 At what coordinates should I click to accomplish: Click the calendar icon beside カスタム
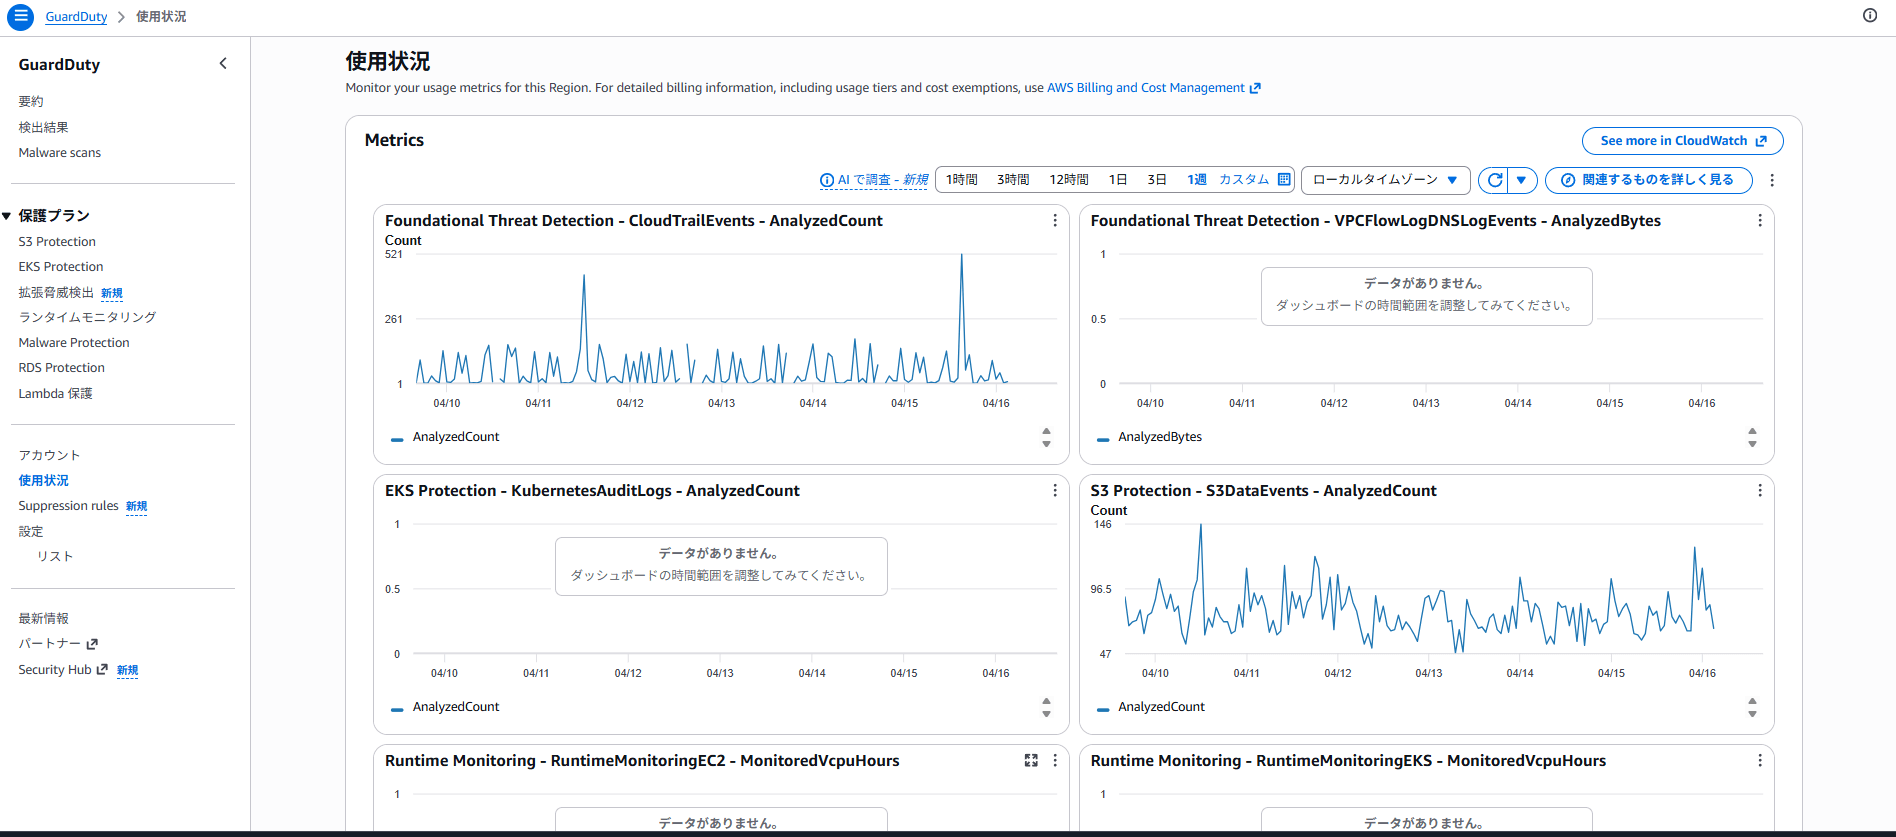click(1284, 180)
